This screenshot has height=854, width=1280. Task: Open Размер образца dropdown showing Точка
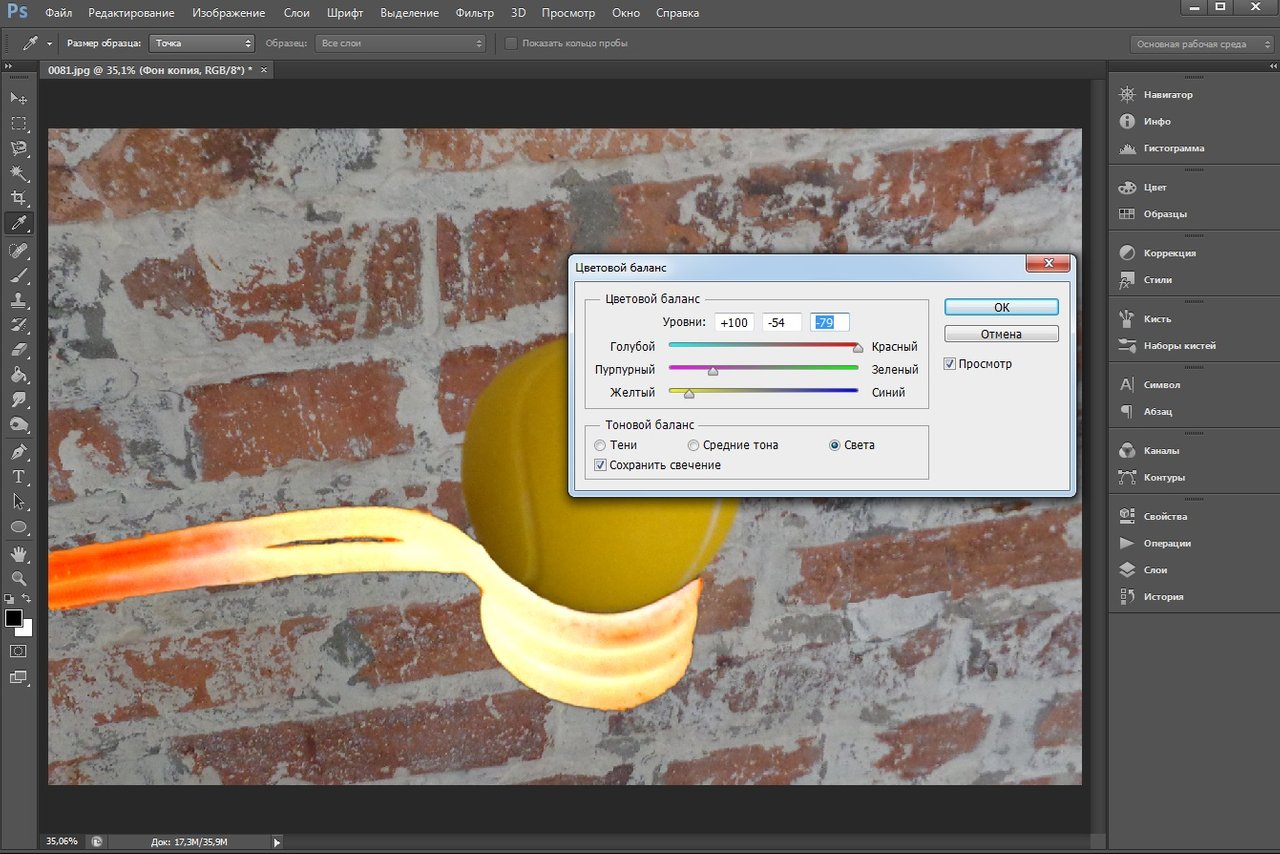tap(202, 44)
